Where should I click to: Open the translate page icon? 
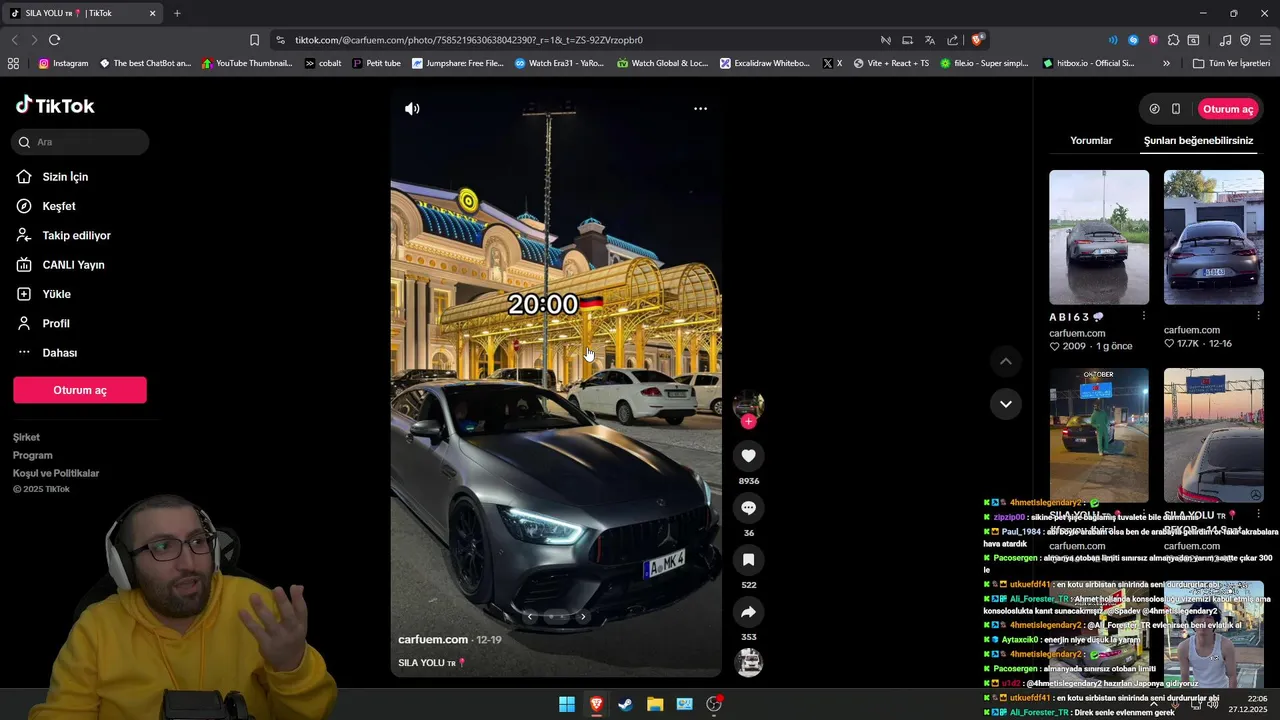[x=930, y=40]
